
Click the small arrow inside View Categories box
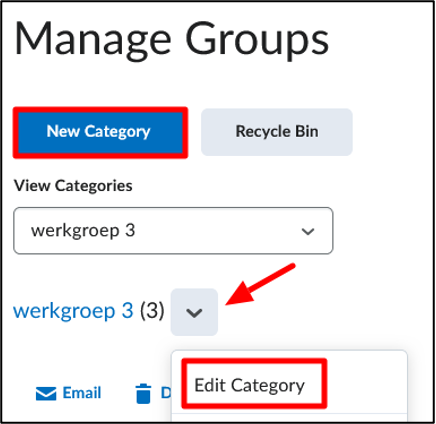point(308,231)
